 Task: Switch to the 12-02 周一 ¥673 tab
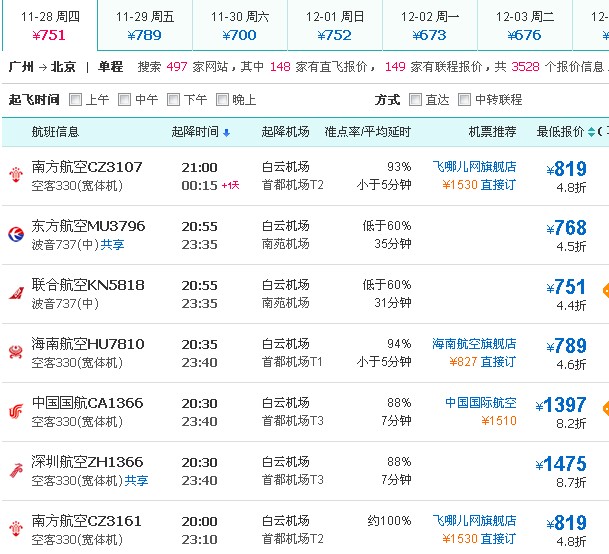pos(430,25)
